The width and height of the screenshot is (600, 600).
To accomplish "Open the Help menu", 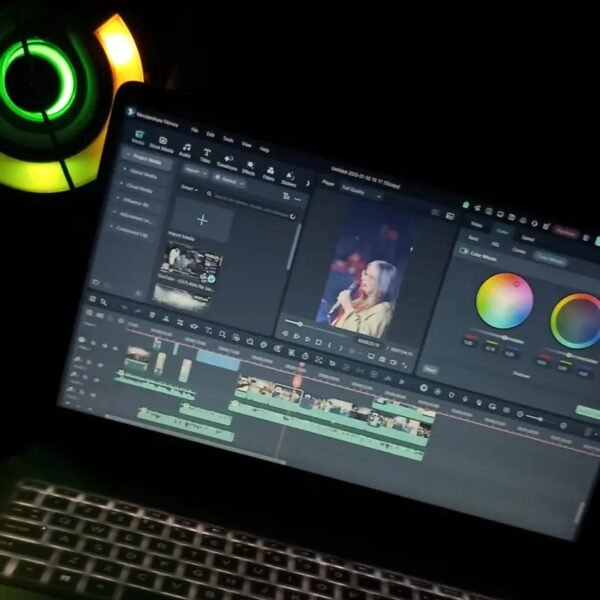I will click(264, 149).
